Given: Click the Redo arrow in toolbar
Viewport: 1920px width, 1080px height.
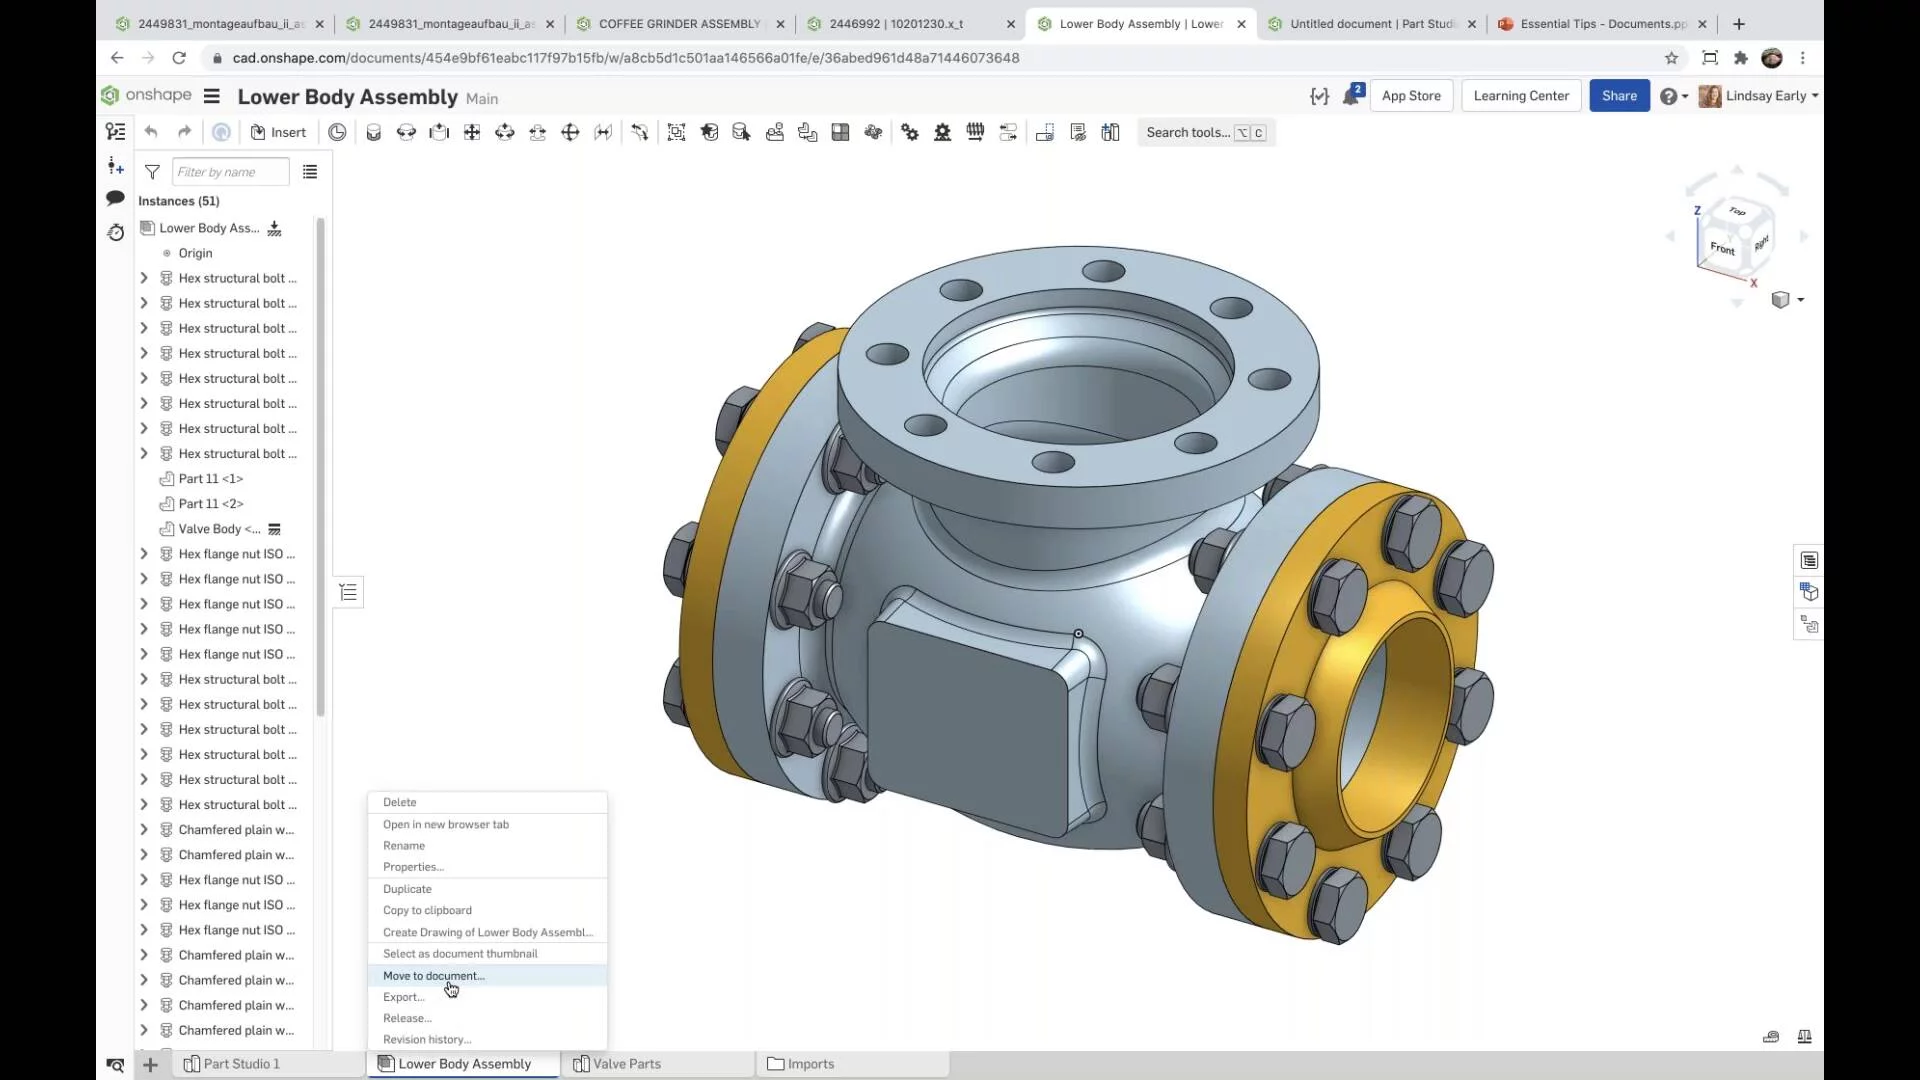Looking at the screenshot, I should tap(184, 132).
